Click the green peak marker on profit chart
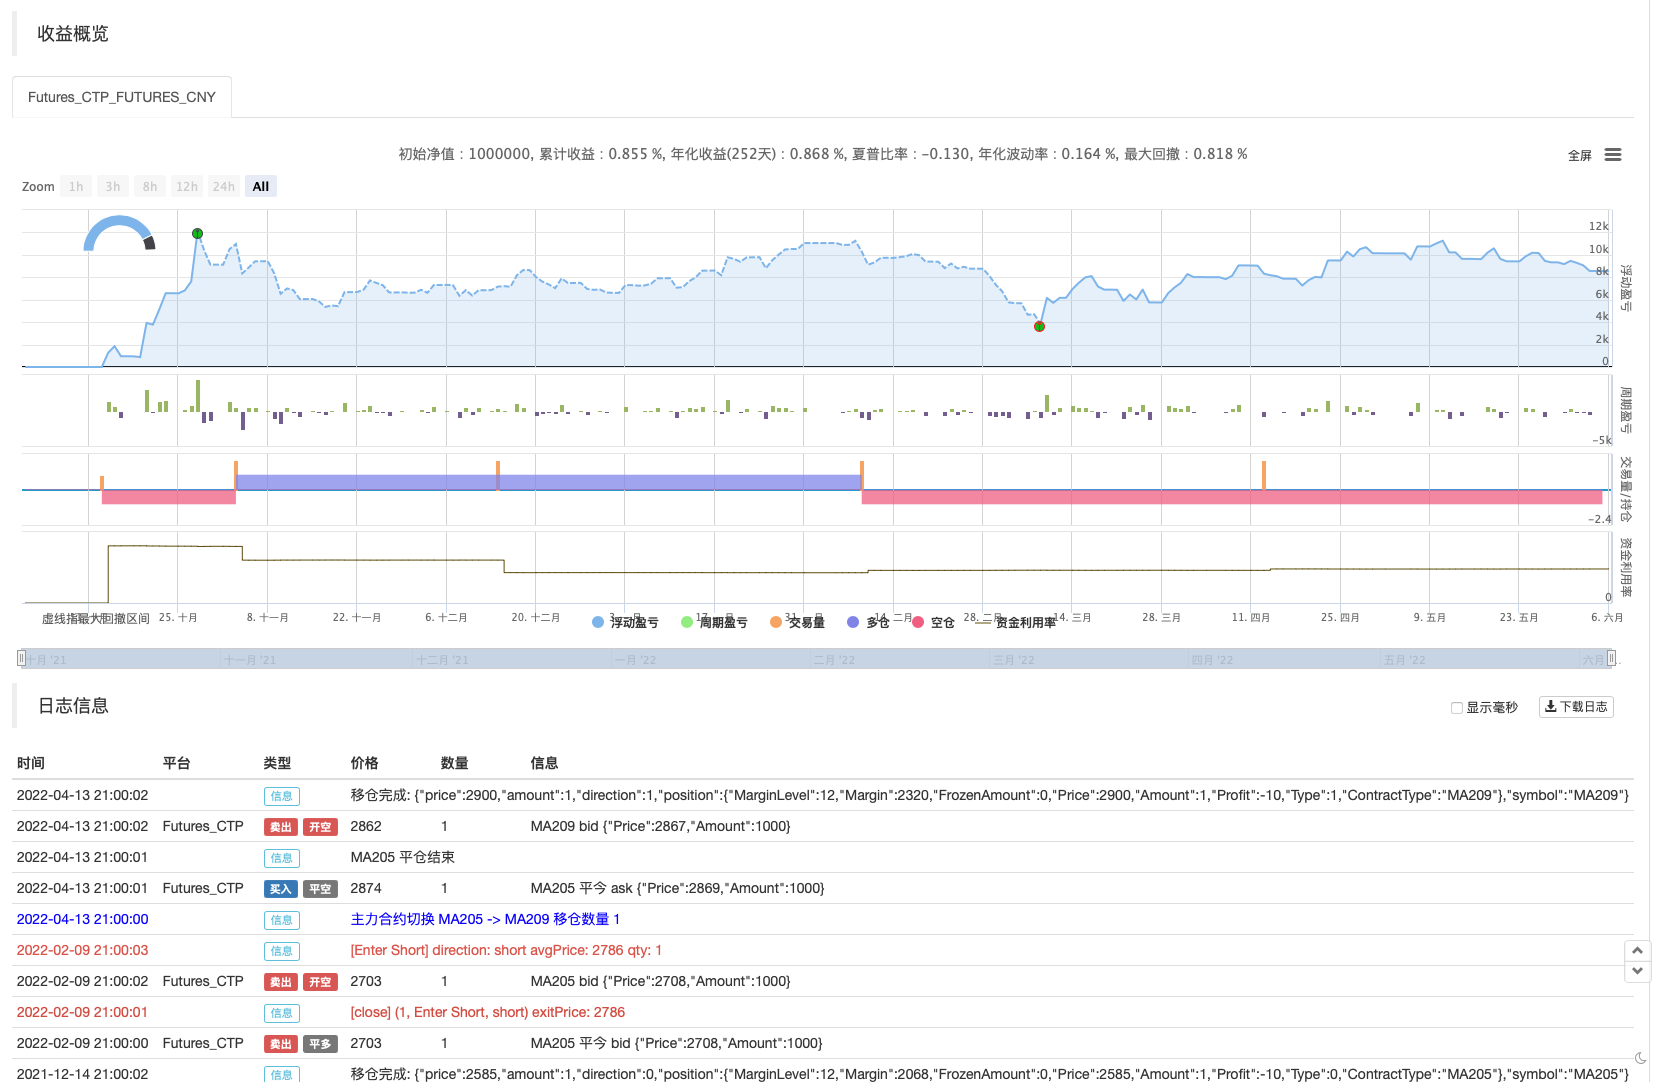The image size is (1655, 1082). click(197, 233)
